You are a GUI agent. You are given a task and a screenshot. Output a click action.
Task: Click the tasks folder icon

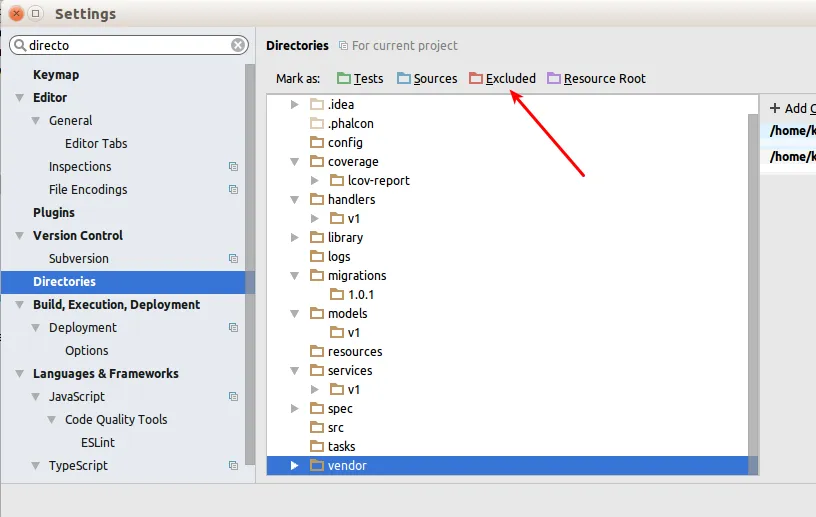pos(317,446)
